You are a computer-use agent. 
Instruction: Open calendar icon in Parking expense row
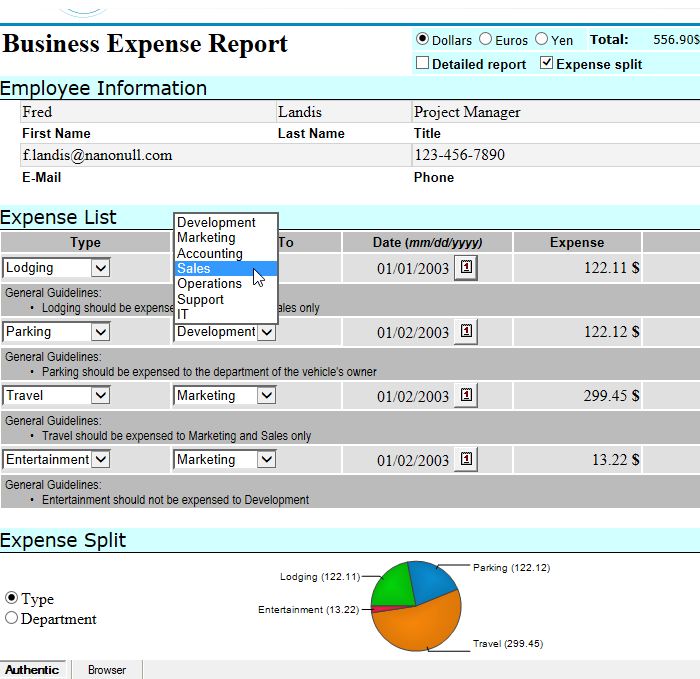pos(466,332)
